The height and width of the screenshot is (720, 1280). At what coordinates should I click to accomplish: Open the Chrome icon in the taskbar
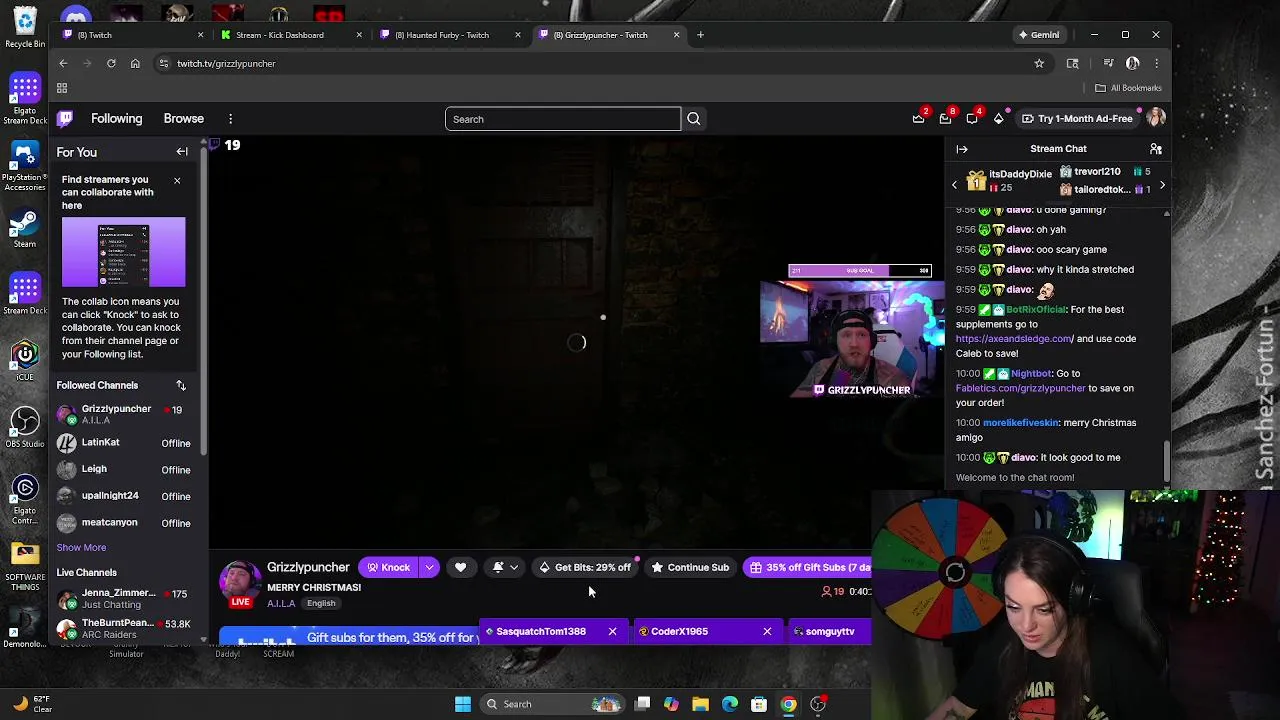789,704
